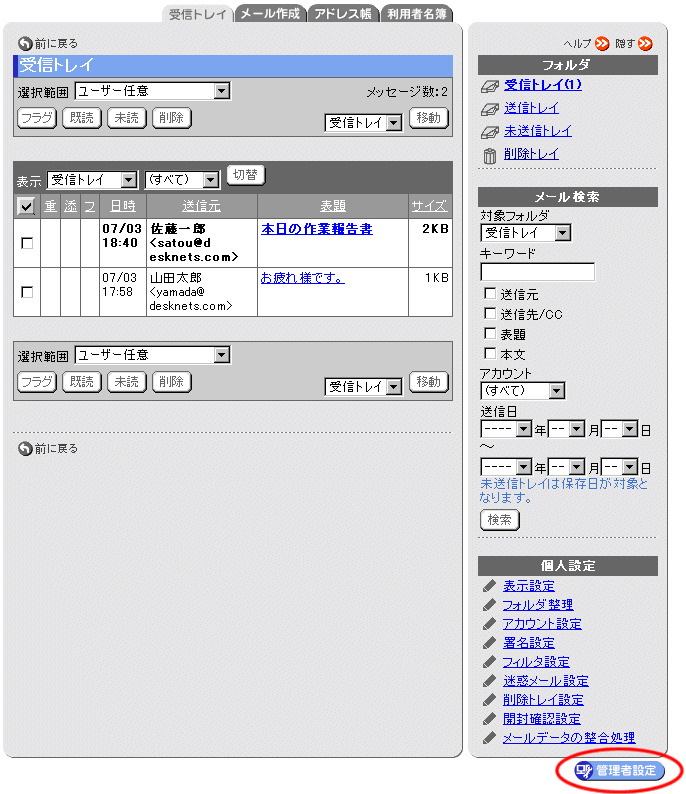Image resolution: width=686 pixels, height=794 pixels.
Task: Click the inbox folder icon in sidebar
Action: click(x=489, y=86)
